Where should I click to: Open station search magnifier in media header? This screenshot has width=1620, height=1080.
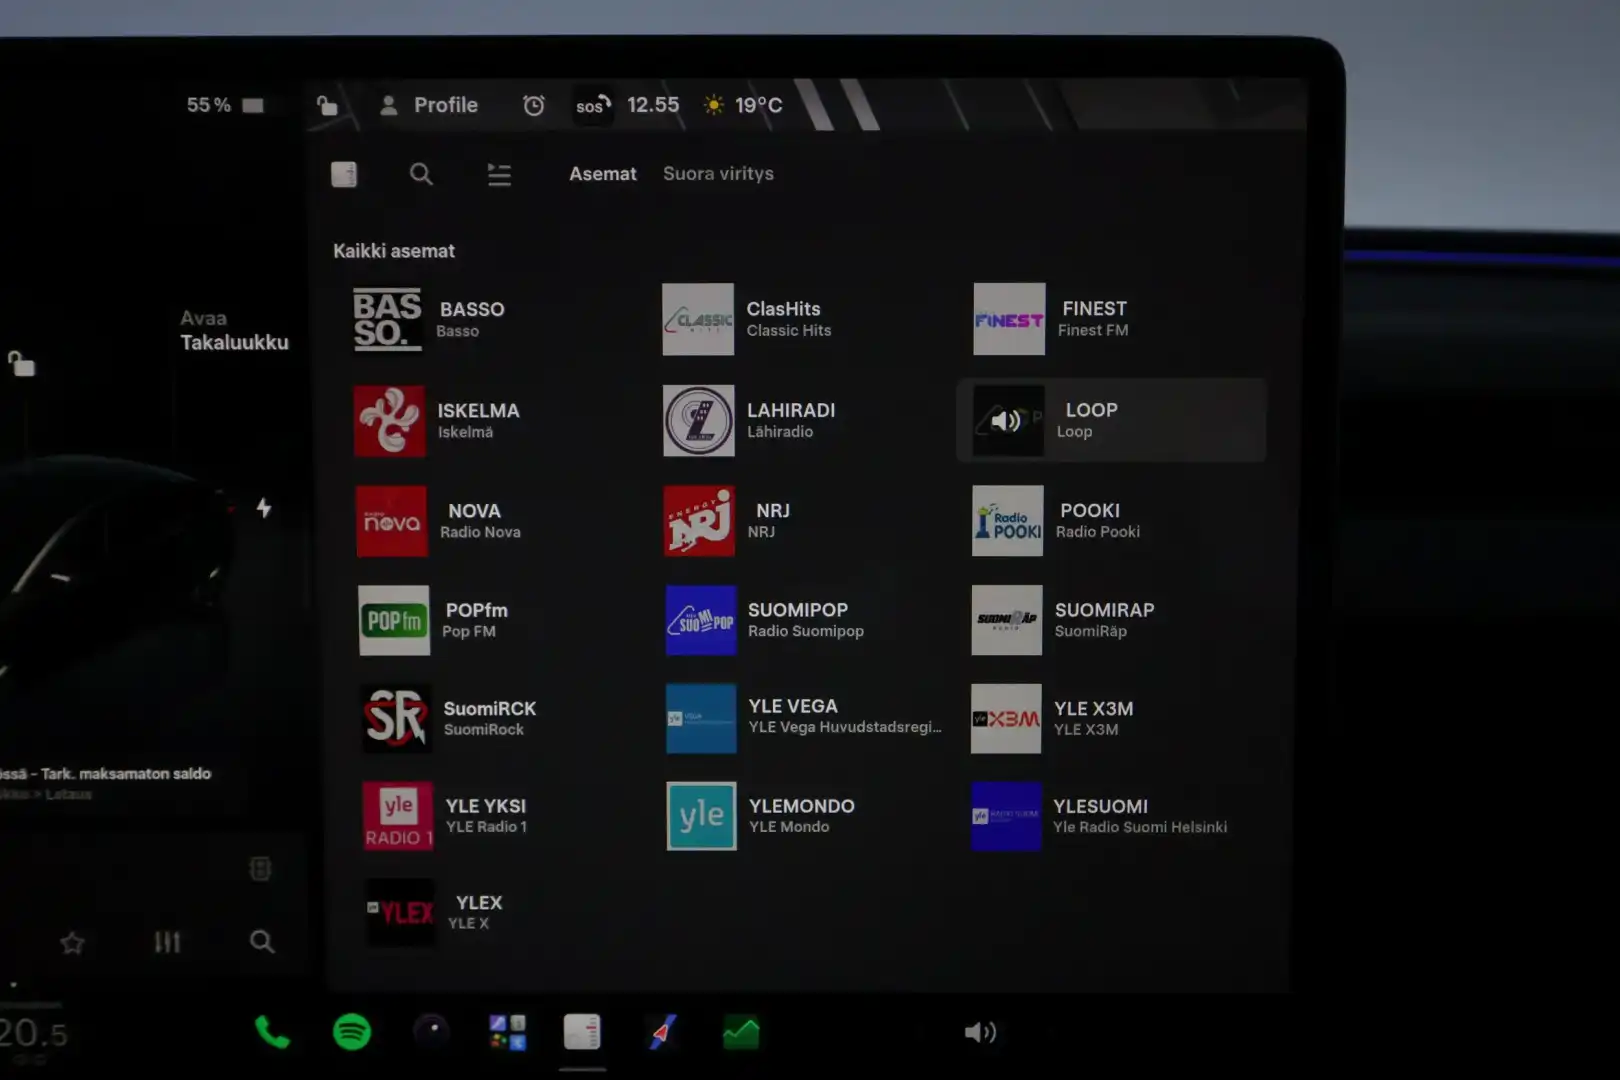point(421,174)
